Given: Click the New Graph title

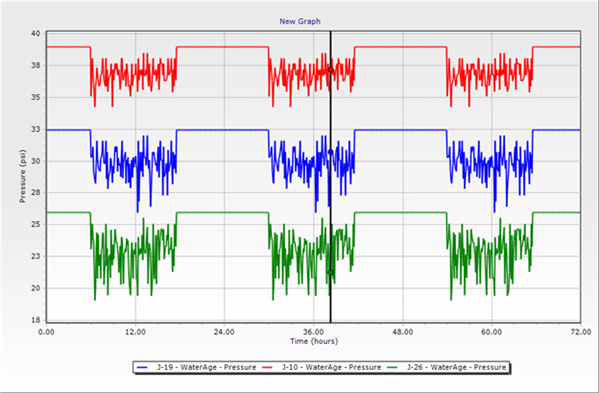Looking at the screenshot, I should pyautogui.click(x=300, y=21).
